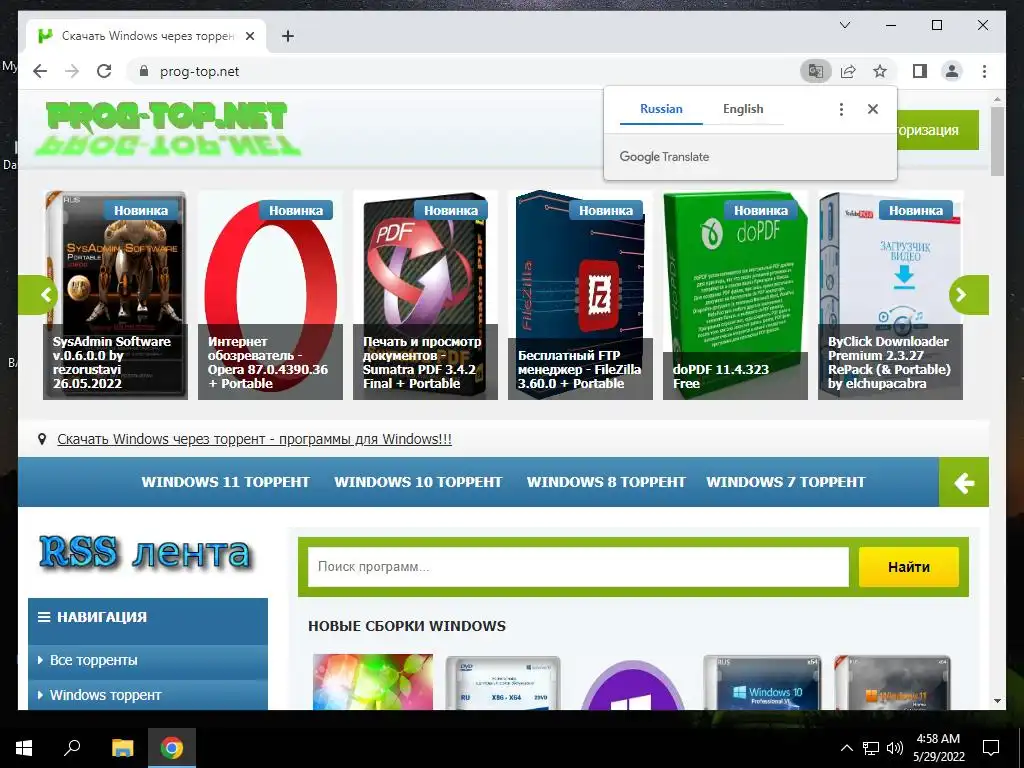Click the green авторизация button
The width and height of the screenshot is (1024, 768).
click(x=938, y=130)
